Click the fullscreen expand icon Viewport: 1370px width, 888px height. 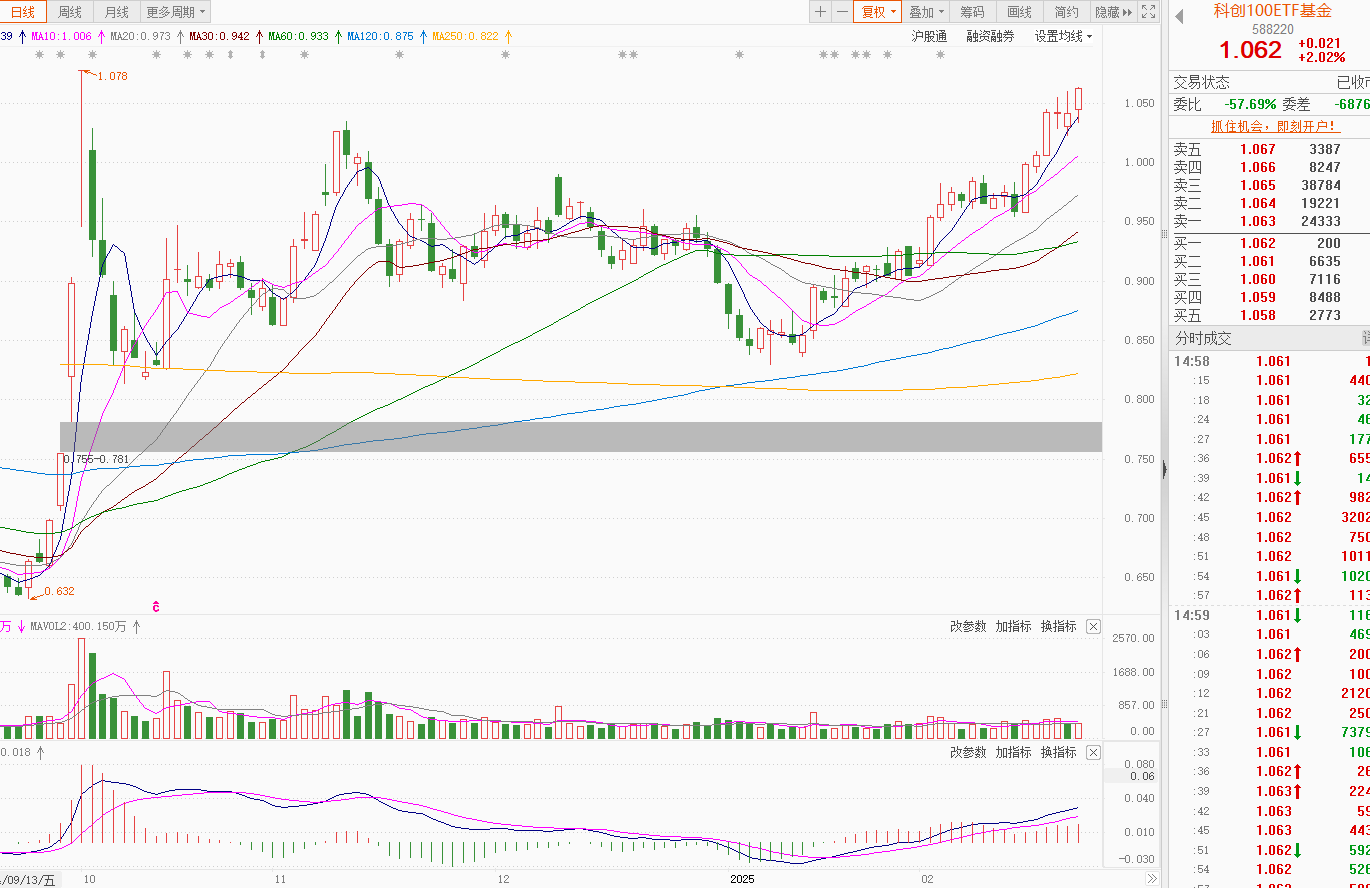click(1149, 12)
